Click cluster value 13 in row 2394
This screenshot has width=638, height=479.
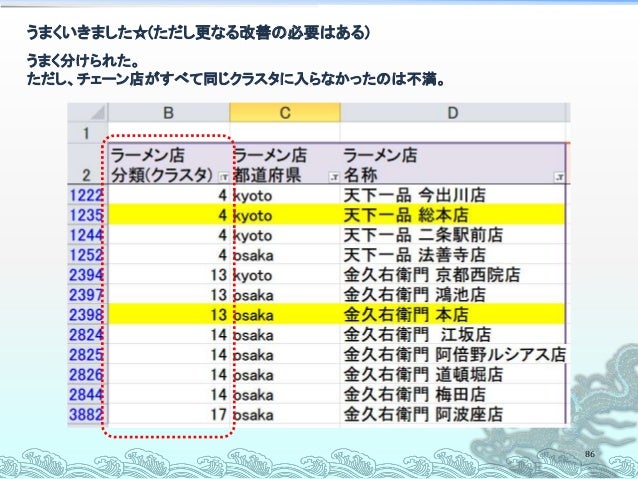click(169, 275)
